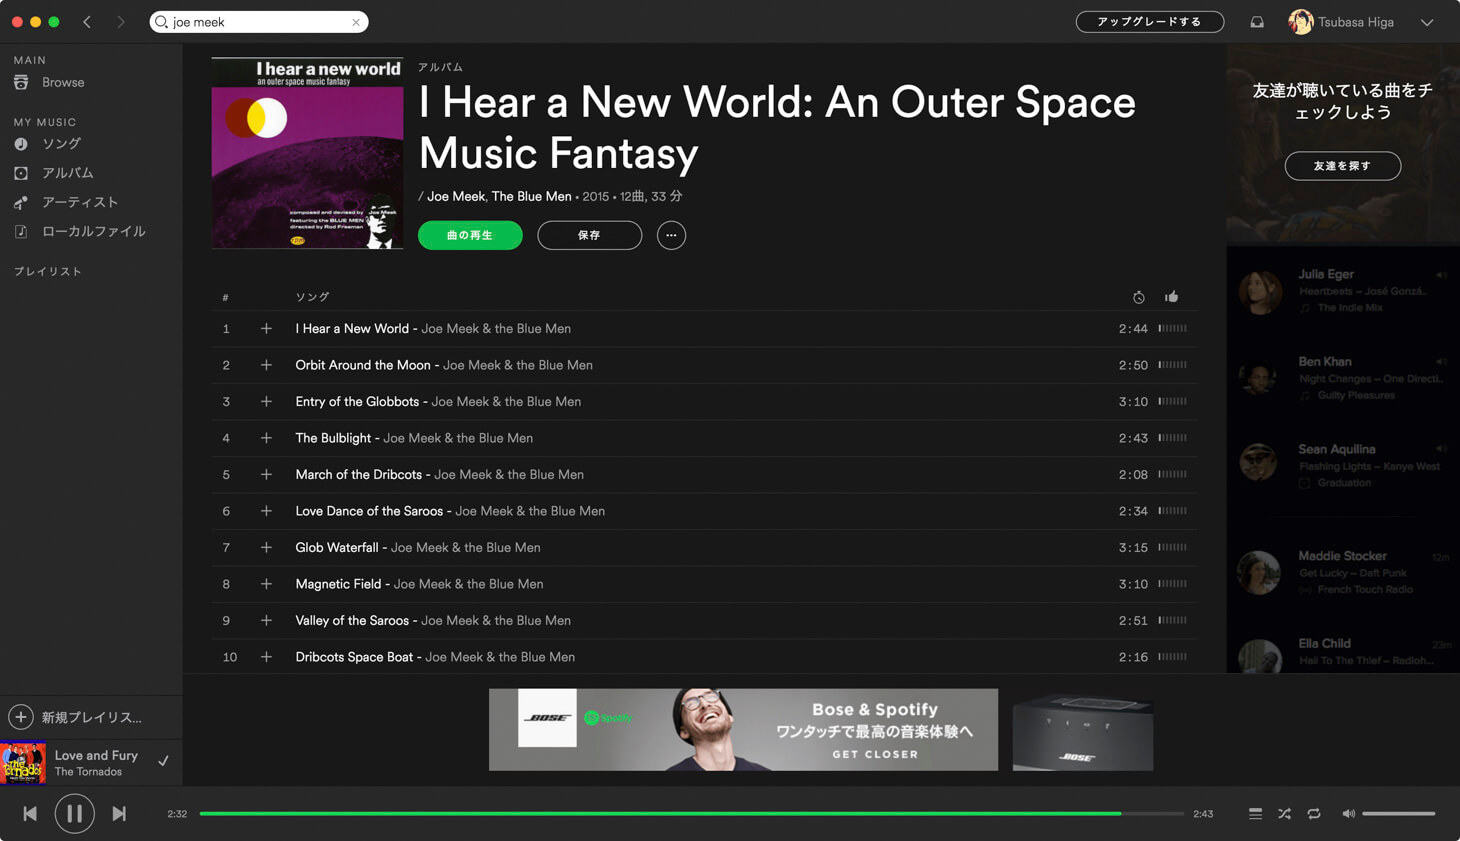This screenshot has width=1460, height=841.
Task: Click the search field containing joe meek
Action: point(259,22)
